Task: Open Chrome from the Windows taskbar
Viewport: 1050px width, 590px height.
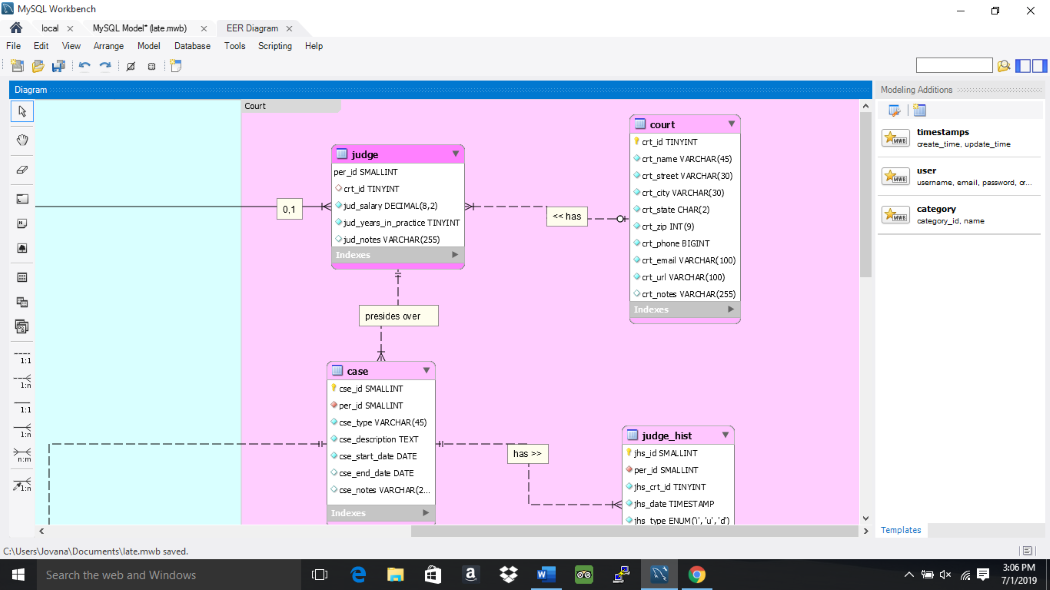Action: tap(697, 575)
